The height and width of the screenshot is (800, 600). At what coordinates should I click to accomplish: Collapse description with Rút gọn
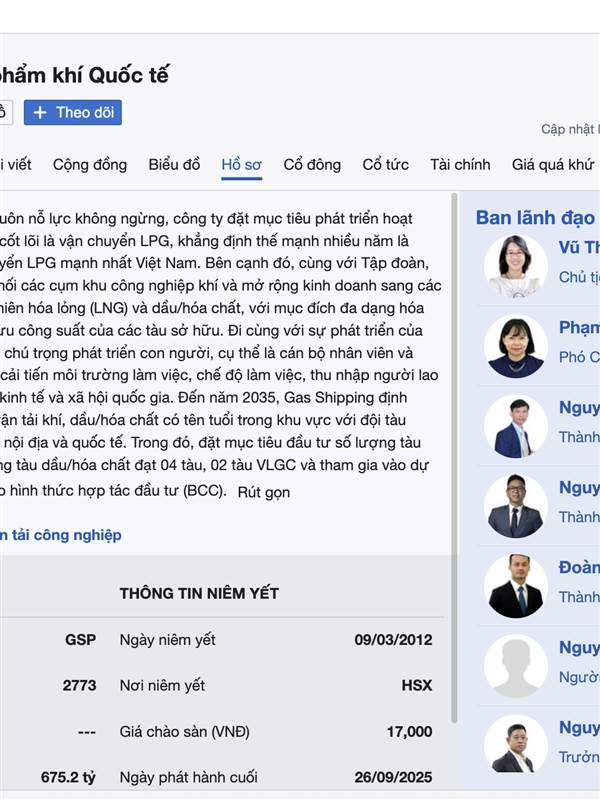click(264, 492)
